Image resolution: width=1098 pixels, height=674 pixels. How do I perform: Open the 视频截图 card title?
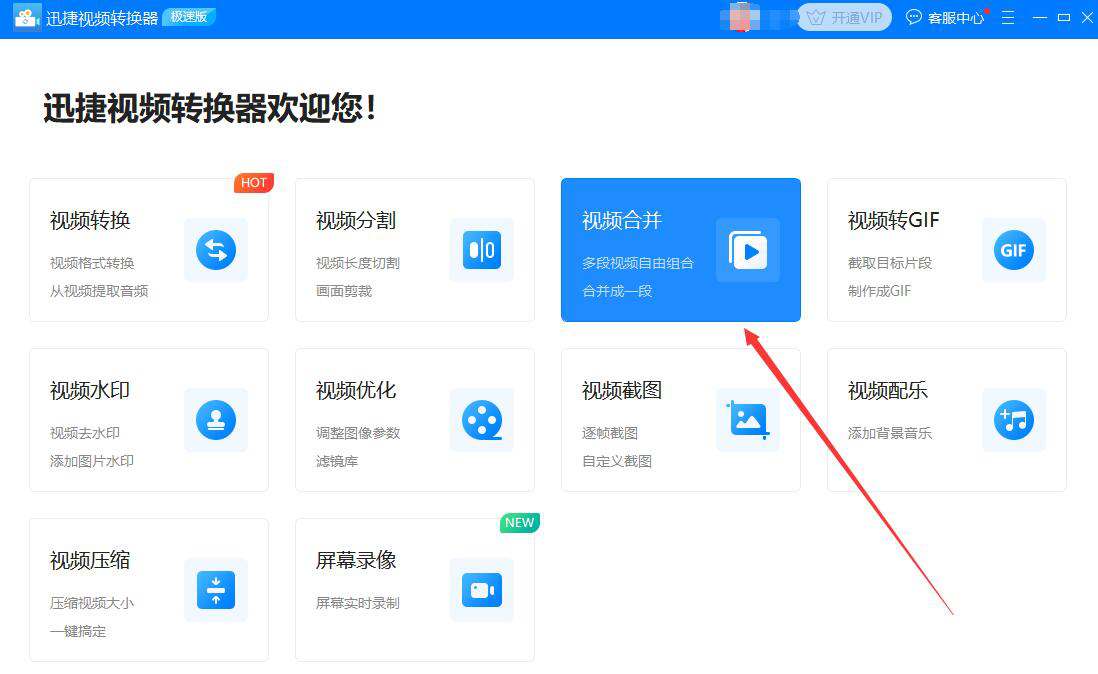tap(622, 391)
